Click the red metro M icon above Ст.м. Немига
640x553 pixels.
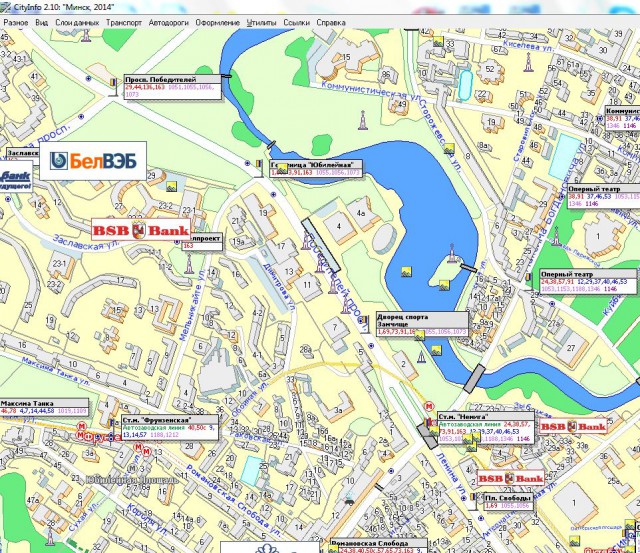pos(429,406)
